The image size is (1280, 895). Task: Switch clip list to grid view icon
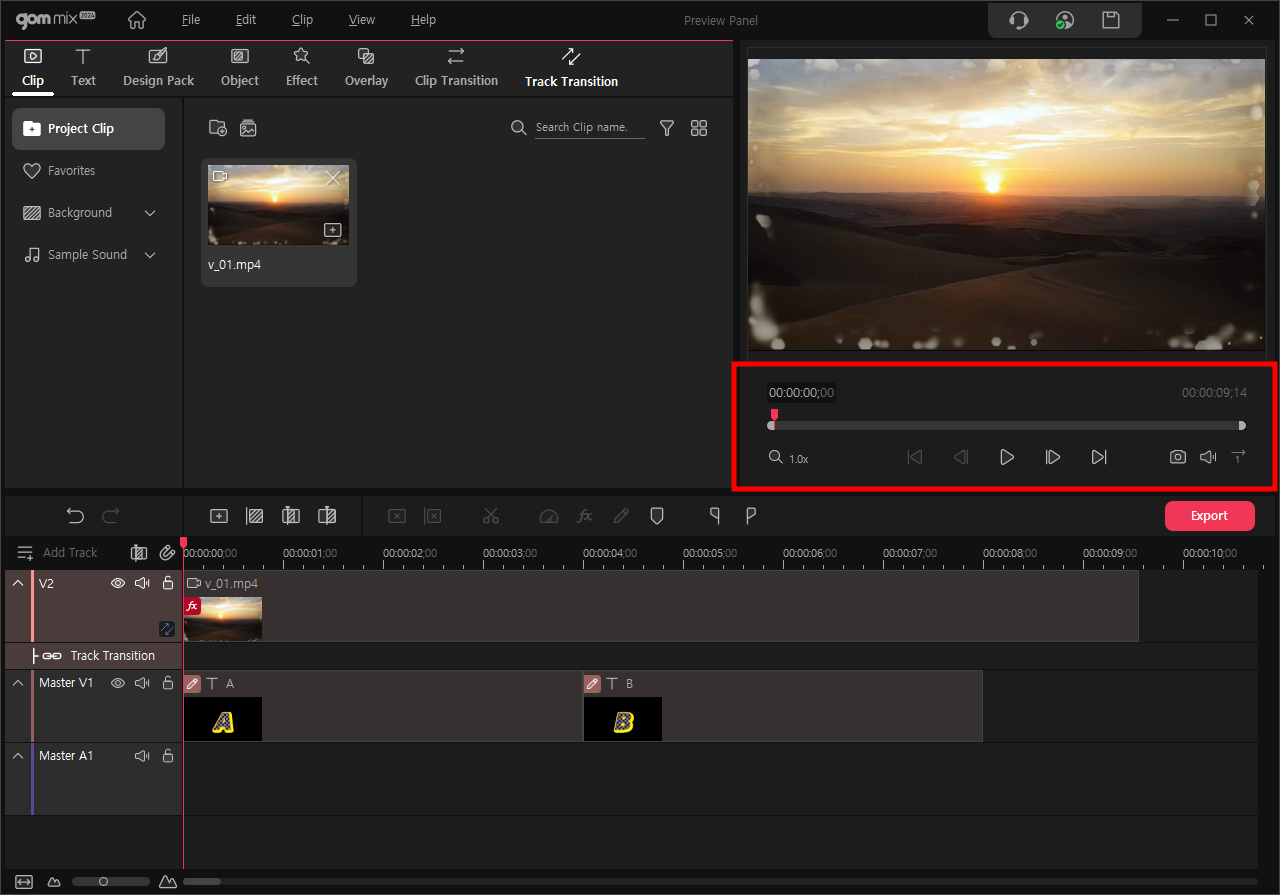click(699, 128)
